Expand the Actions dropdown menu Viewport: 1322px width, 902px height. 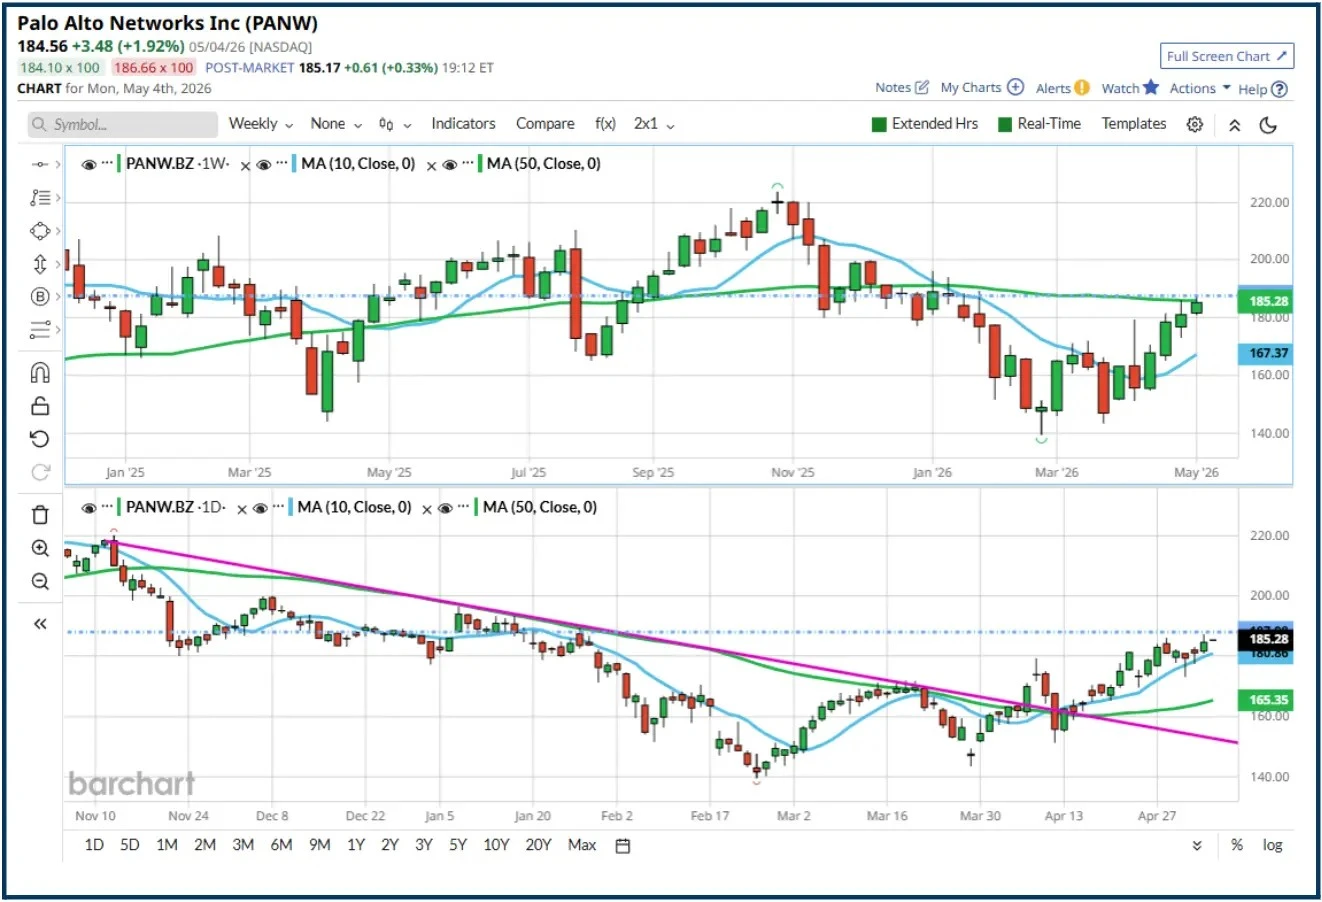pyautogui.click(x=1200, y=89)
